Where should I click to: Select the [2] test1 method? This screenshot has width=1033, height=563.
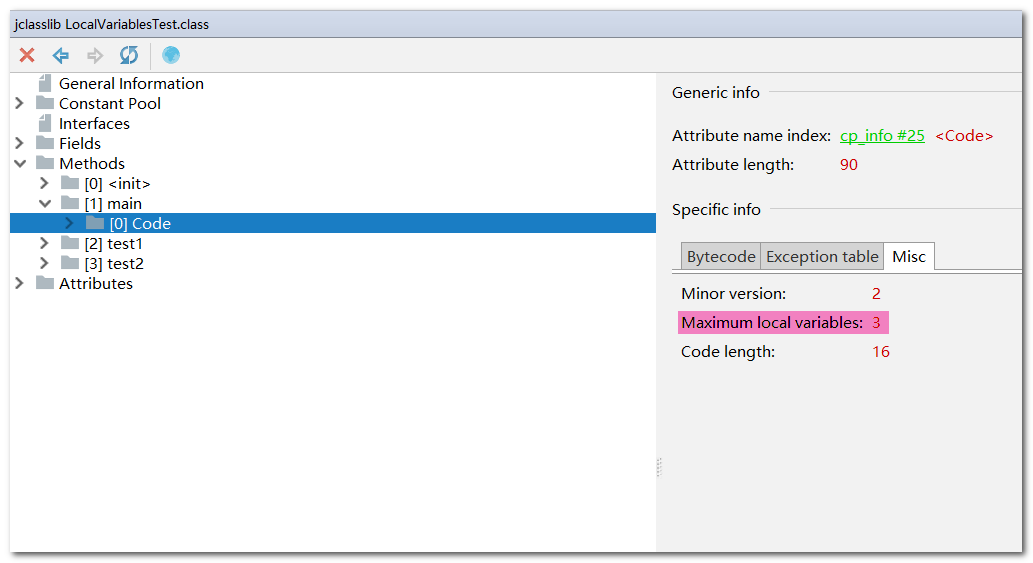point(113,244)
